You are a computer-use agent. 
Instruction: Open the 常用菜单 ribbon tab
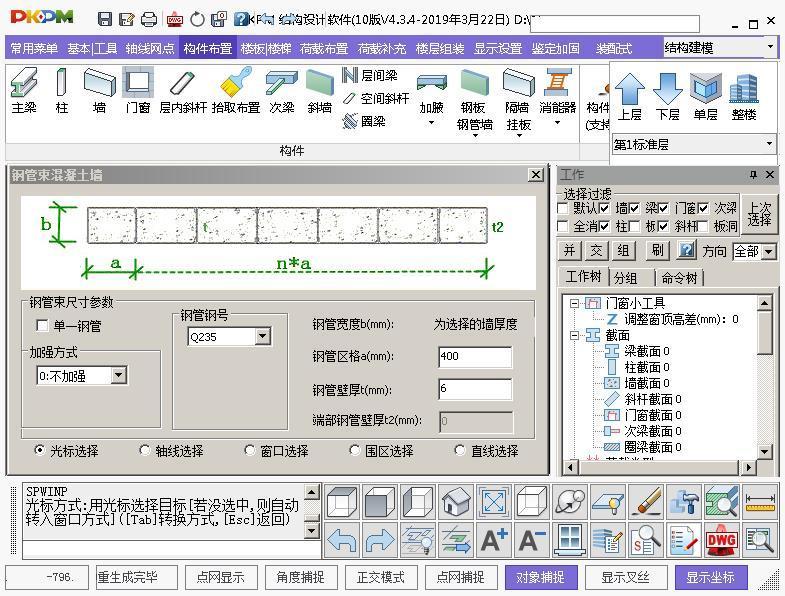[34, 49]
